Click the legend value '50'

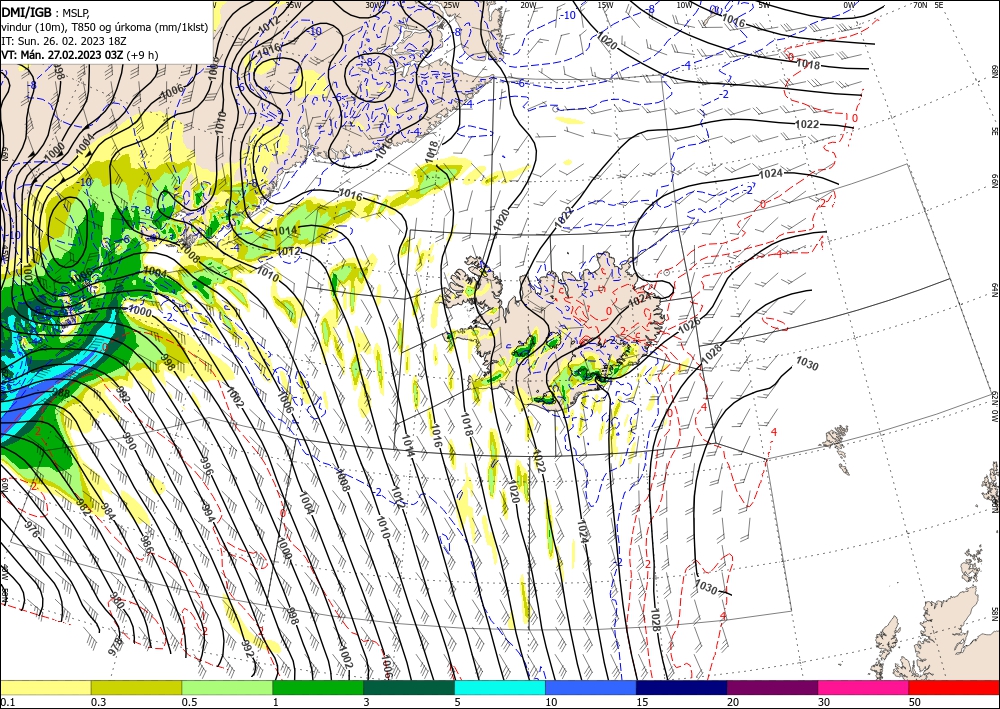coord(915,702)
